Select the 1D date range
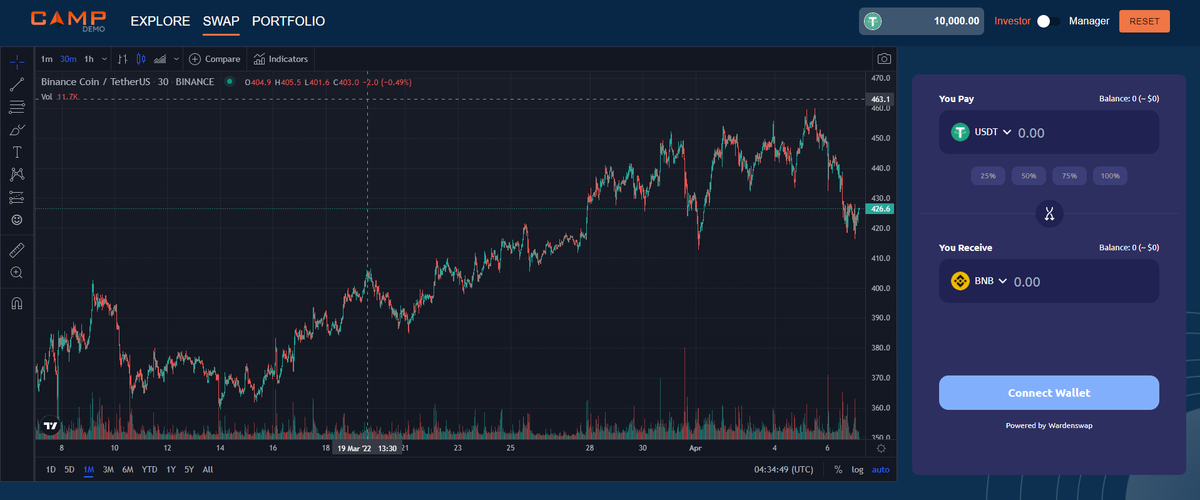1200x500 pixels. (x=52, y=469)
